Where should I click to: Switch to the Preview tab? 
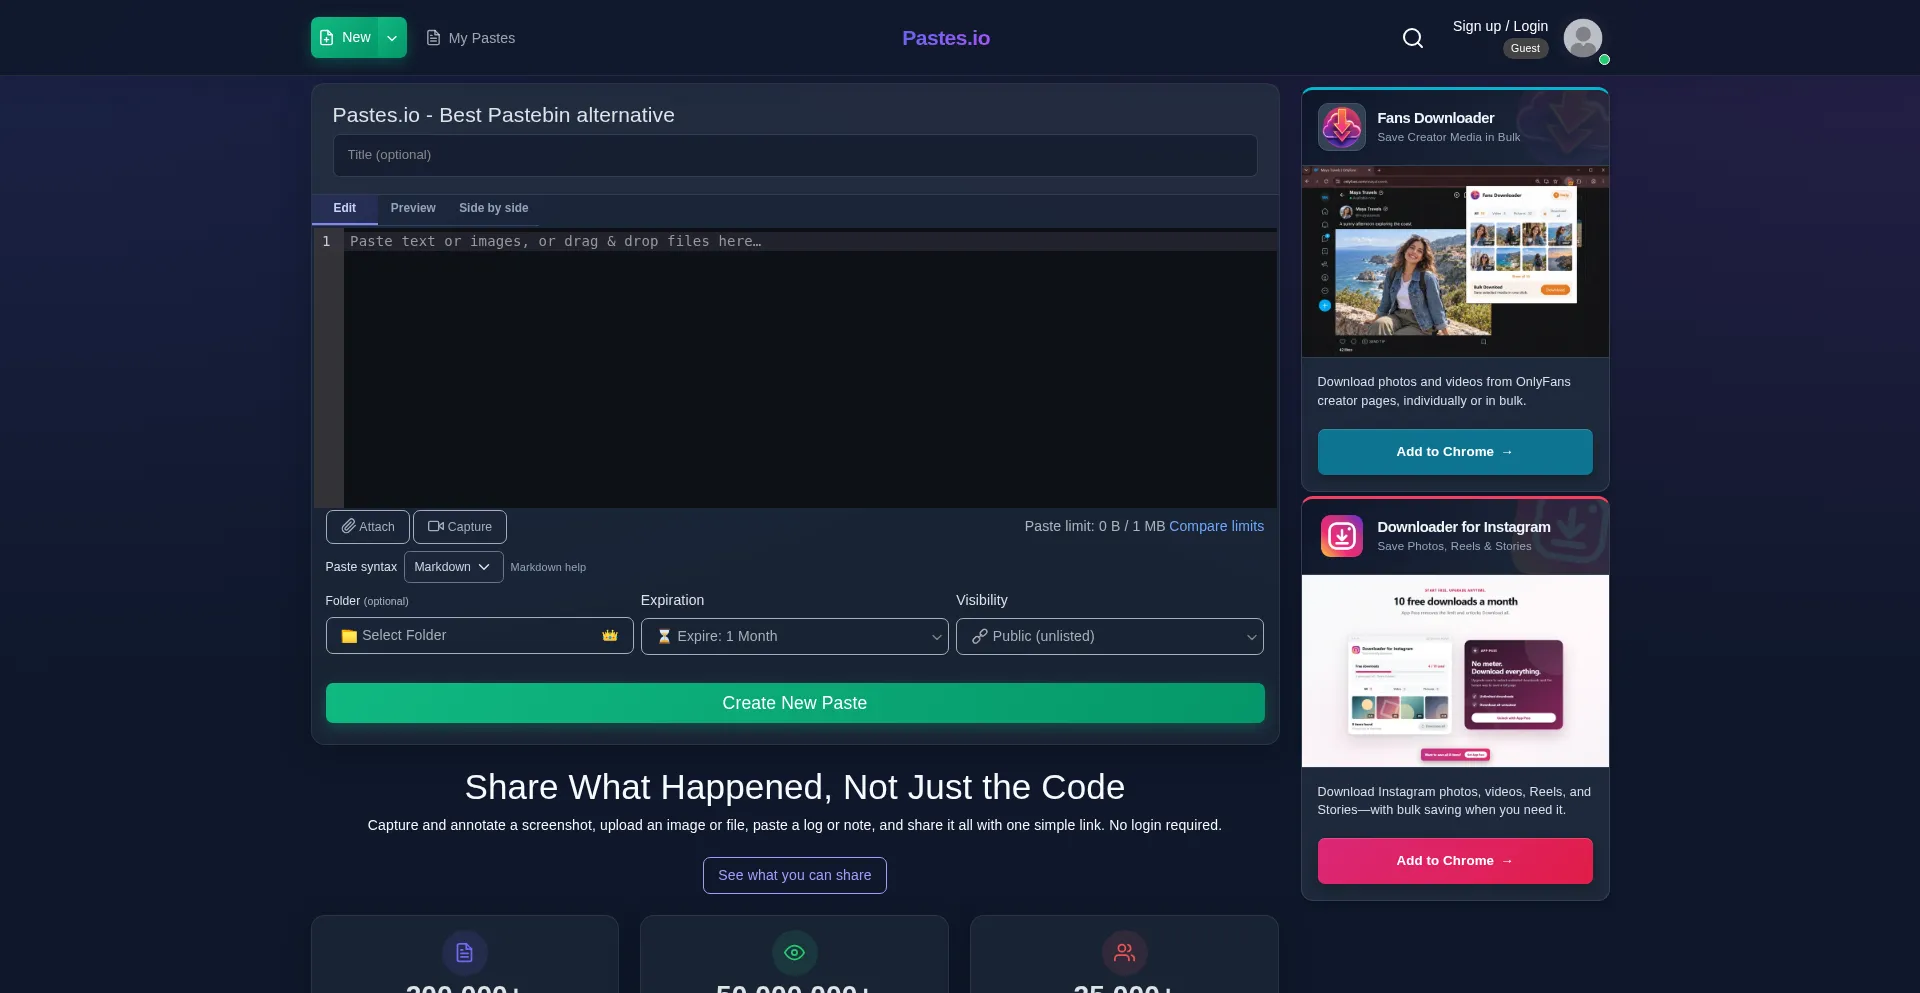click(413, 208)
